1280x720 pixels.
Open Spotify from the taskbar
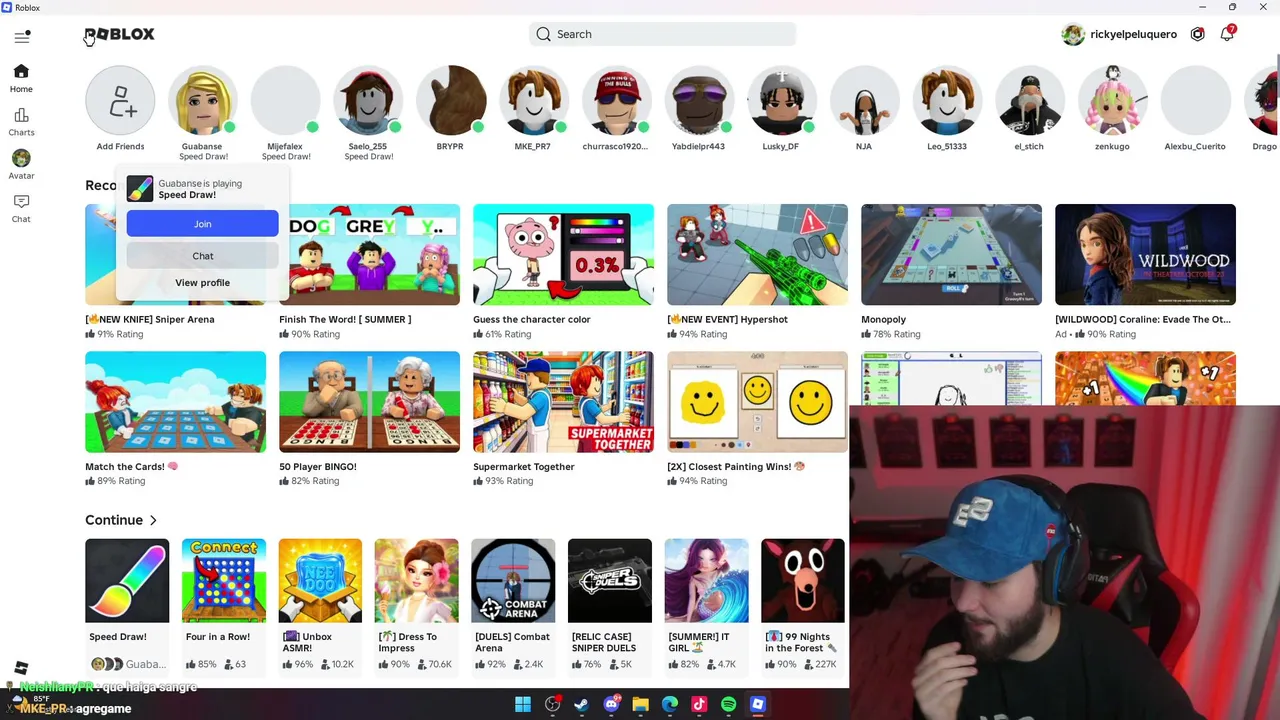coord(728,705)
